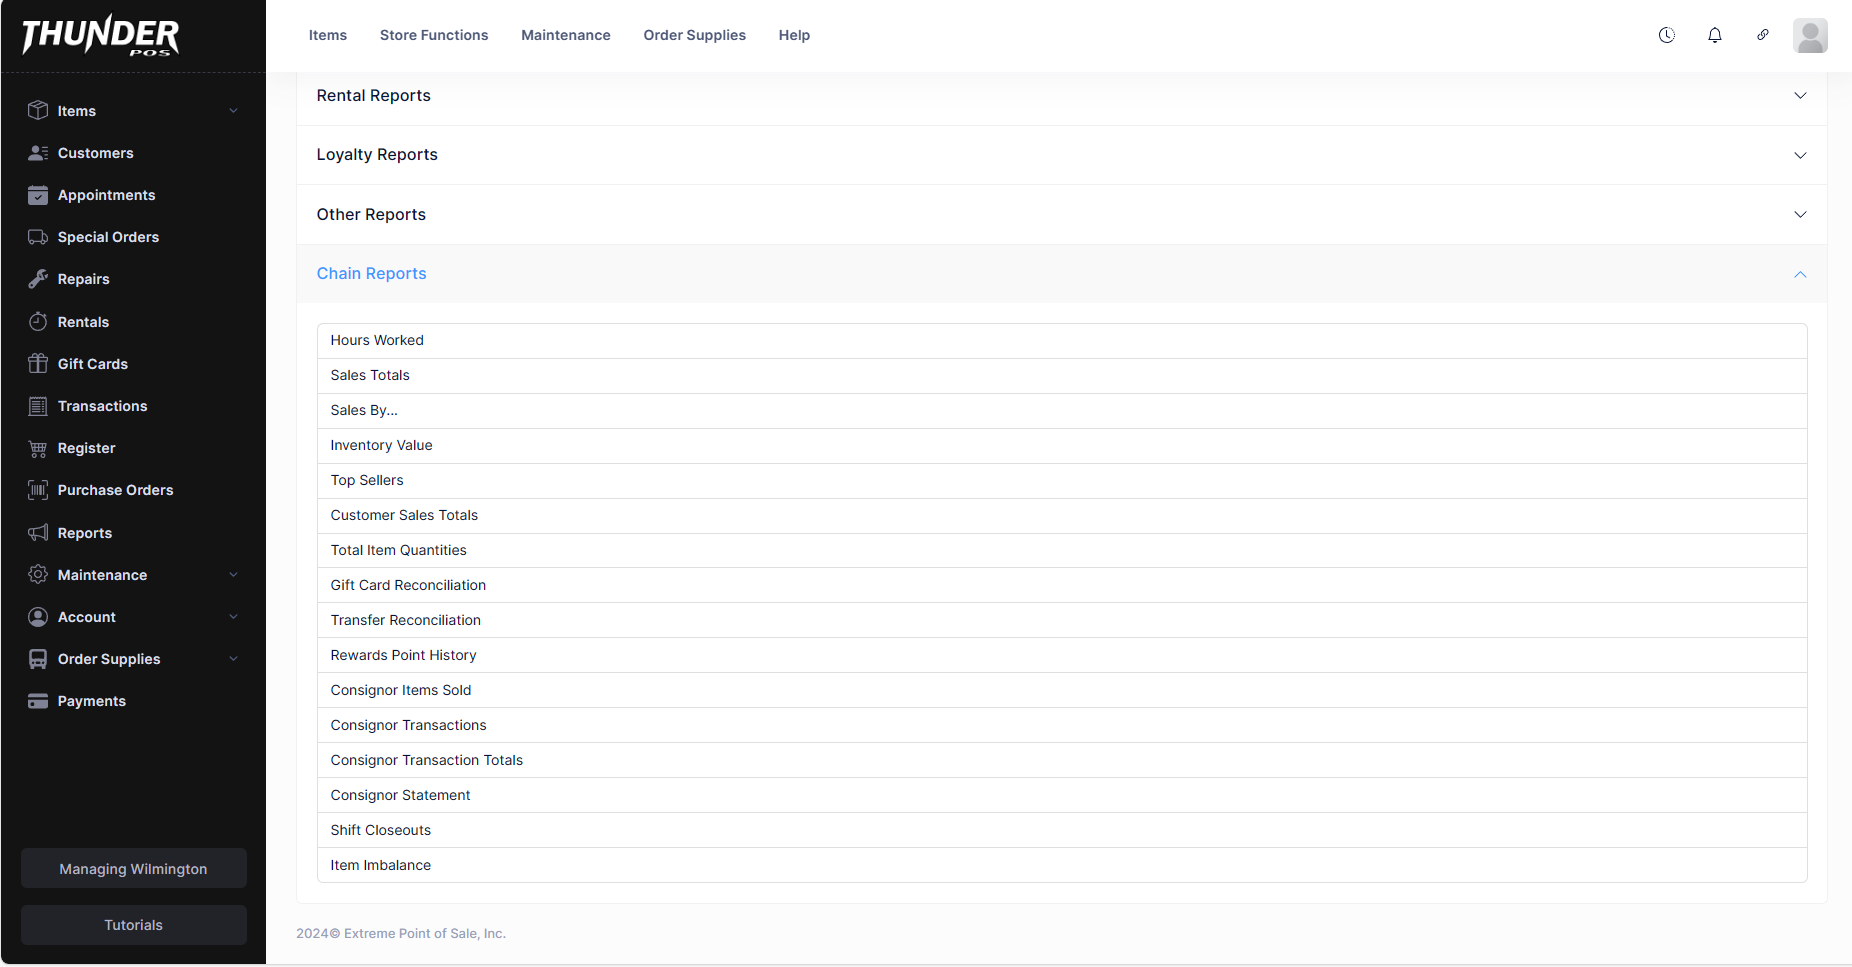Image resolution: width=1852 pixels, height=967 pixels.
Task: Click the Purchase Orders barcode icon
Action: pyautogui.click(x=38, y=490)
